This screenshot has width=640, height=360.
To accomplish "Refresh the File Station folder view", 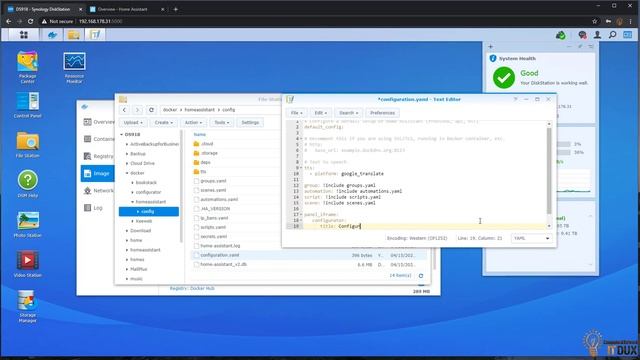I will coord(151,110).
